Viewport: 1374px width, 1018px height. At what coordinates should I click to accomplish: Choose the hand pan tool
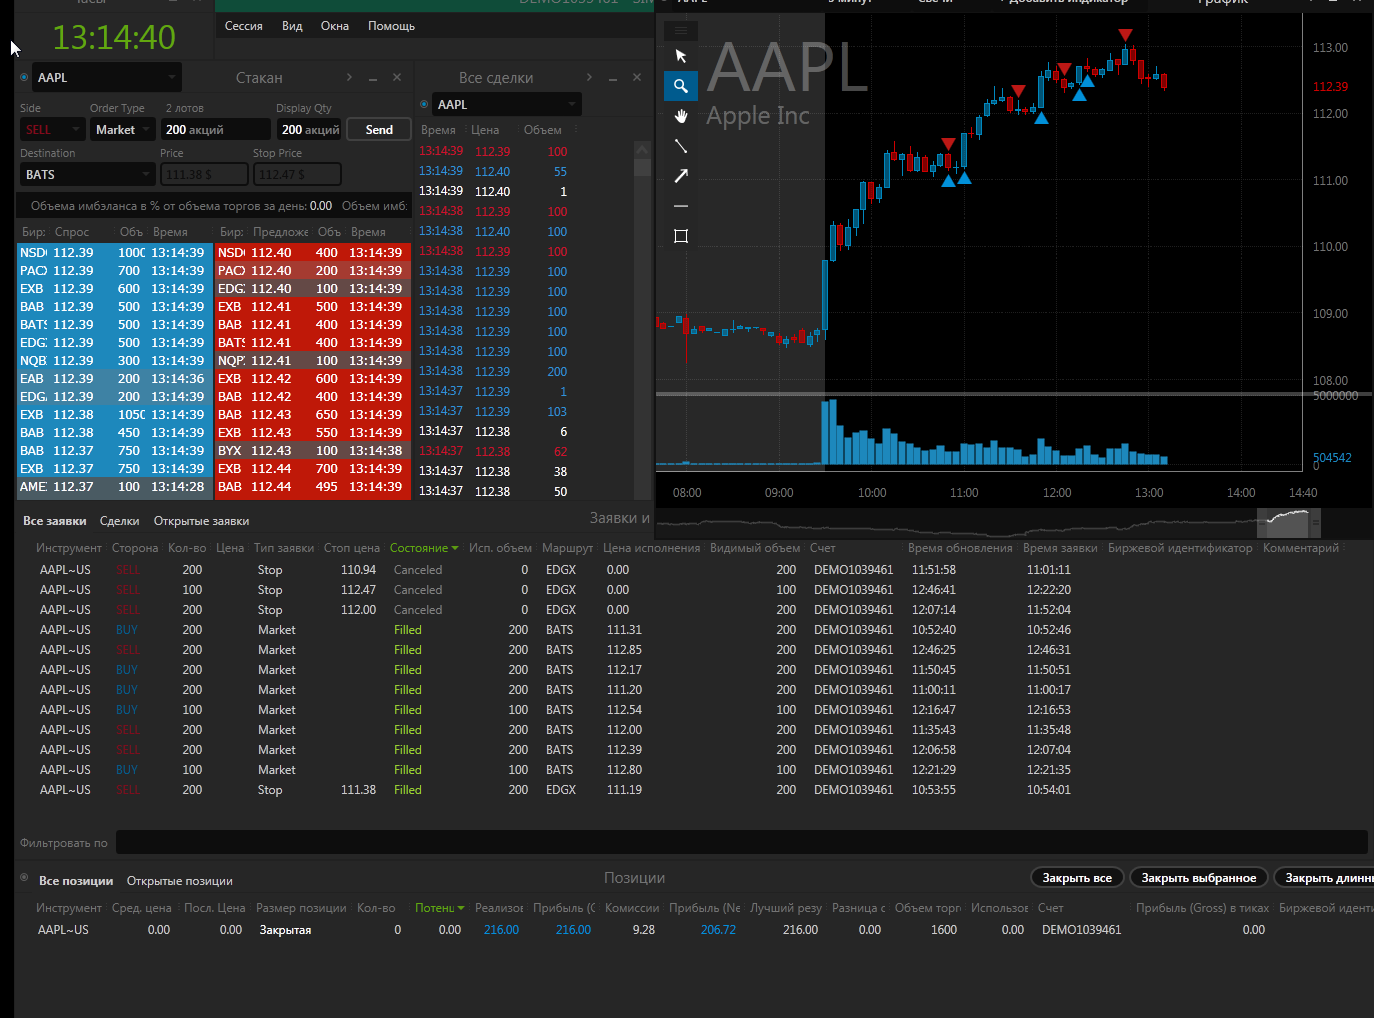tap(681, 116)
